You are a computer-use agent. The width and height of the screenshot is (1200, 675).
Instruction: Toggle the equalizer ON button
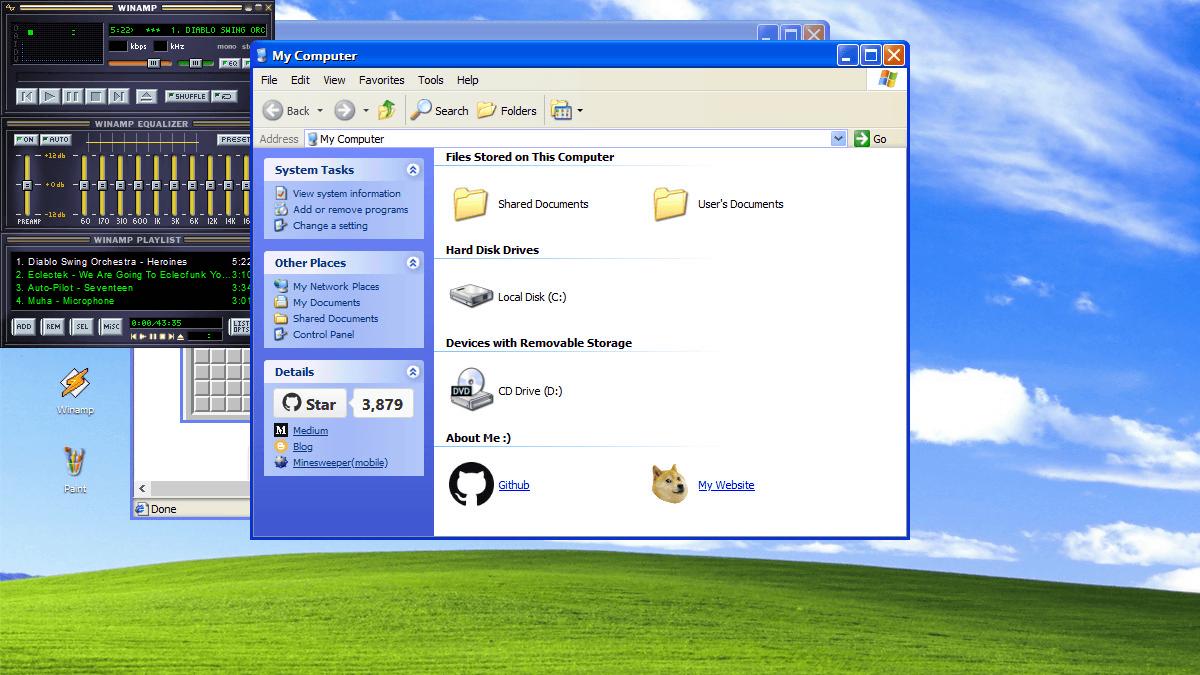click(x=26, y=139)
